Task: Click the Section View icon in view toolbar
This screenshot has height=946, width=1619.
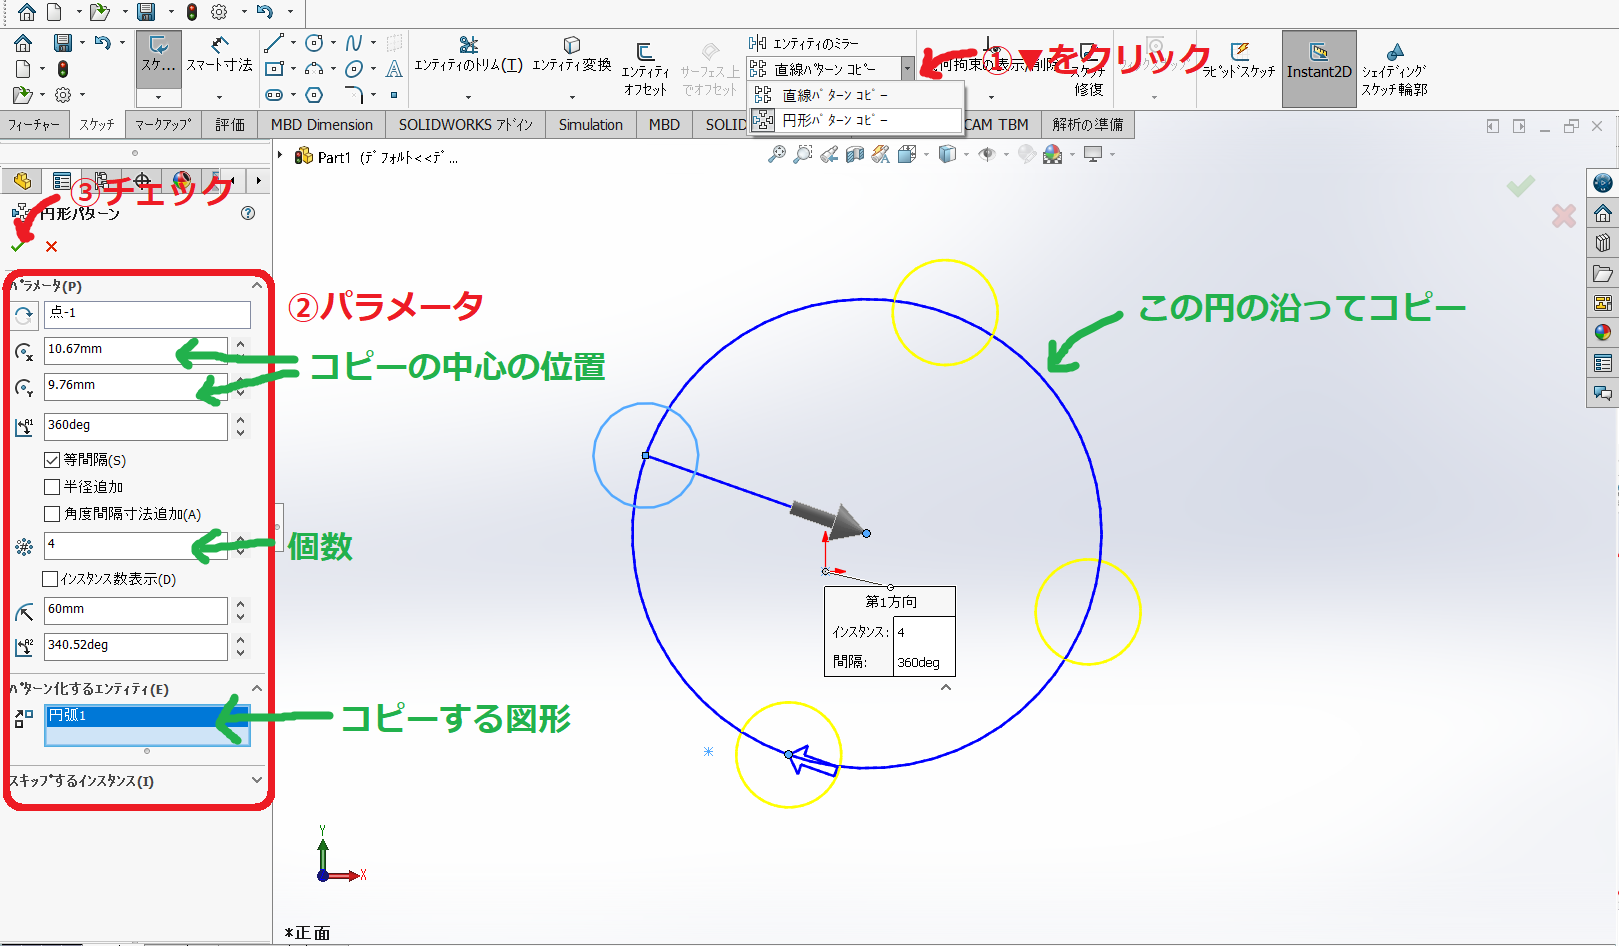Action: (x=854, y=154)
